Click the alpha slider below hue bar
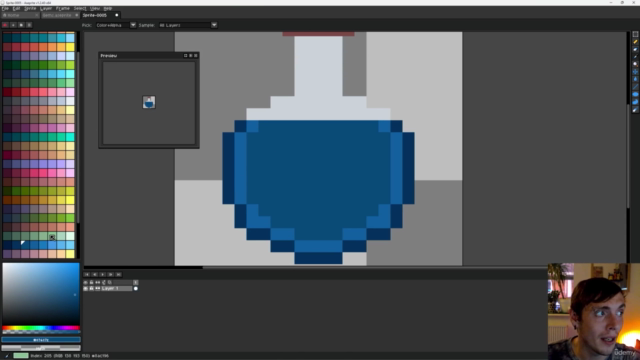Screen dimensions: 640x360 pos(41,332)
